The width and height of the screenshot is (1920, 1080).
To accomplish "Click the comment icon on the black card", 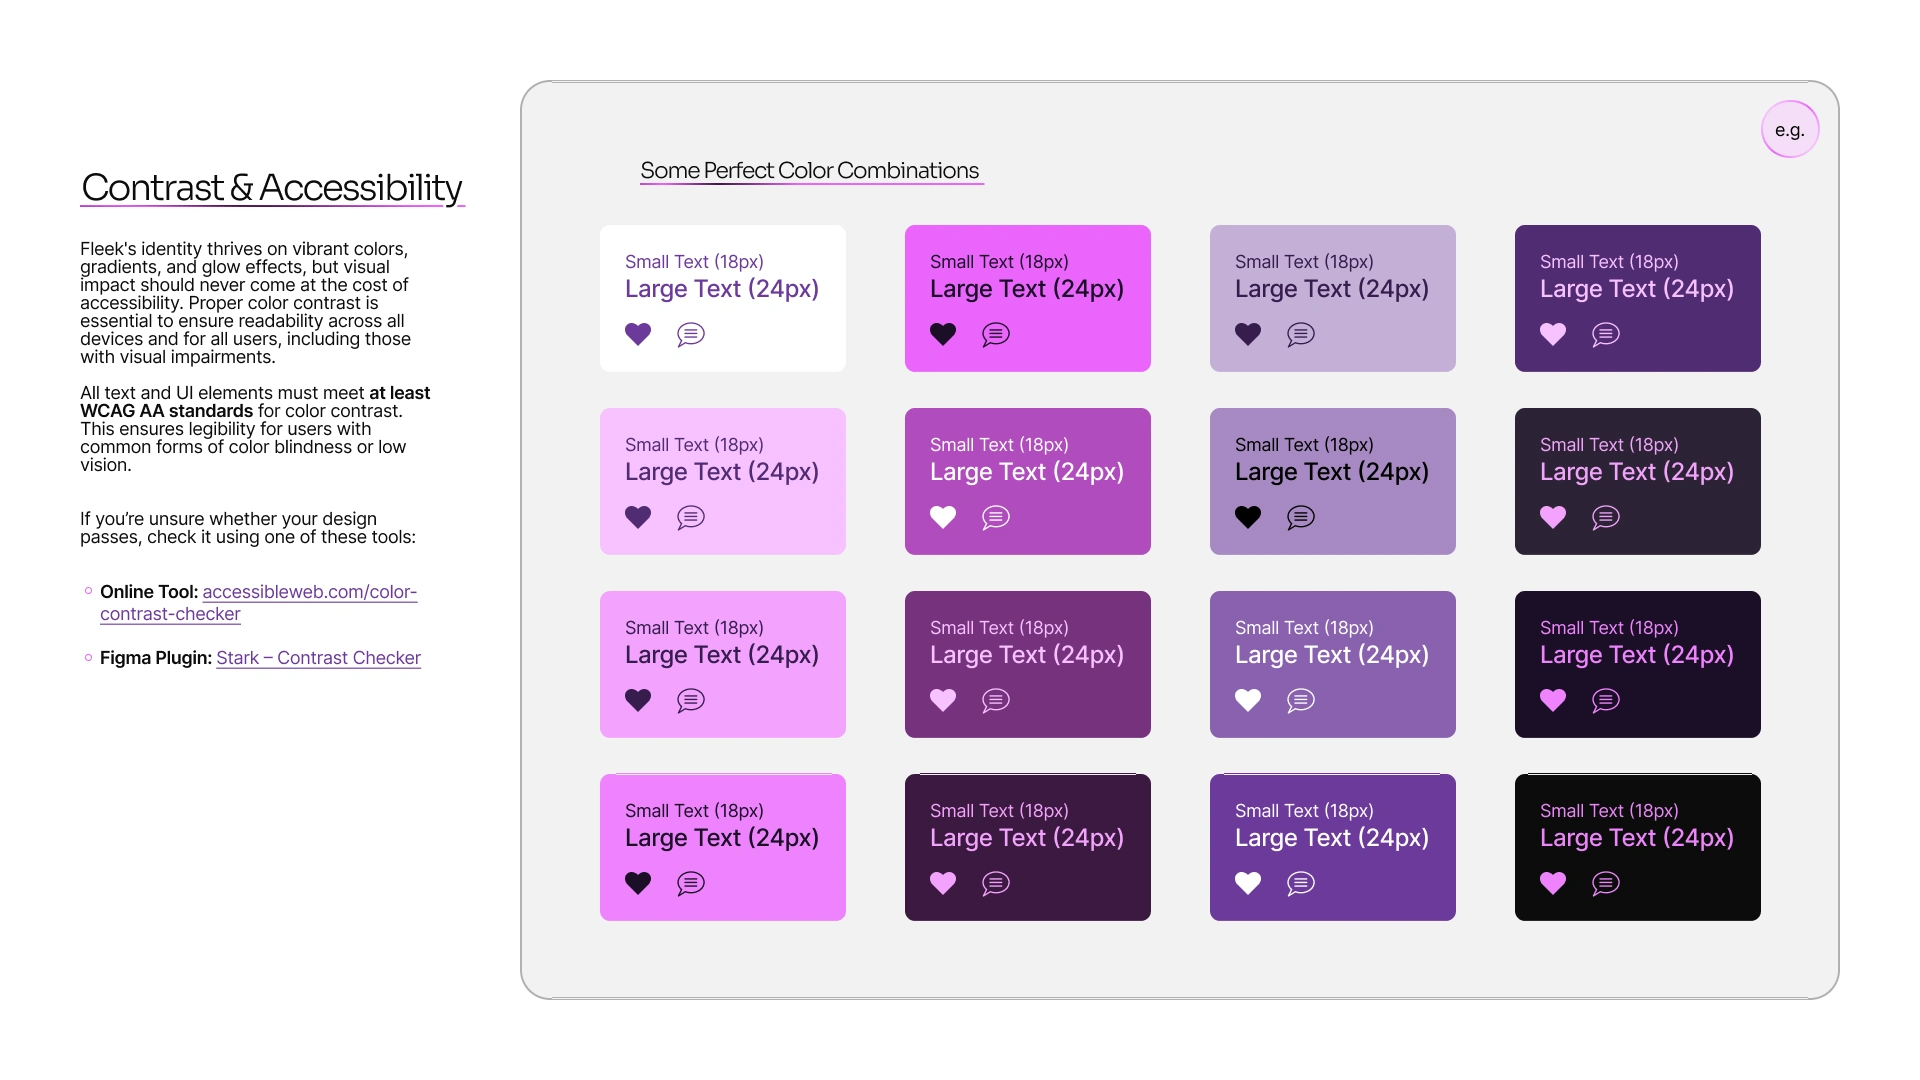I will (1606, 883).
